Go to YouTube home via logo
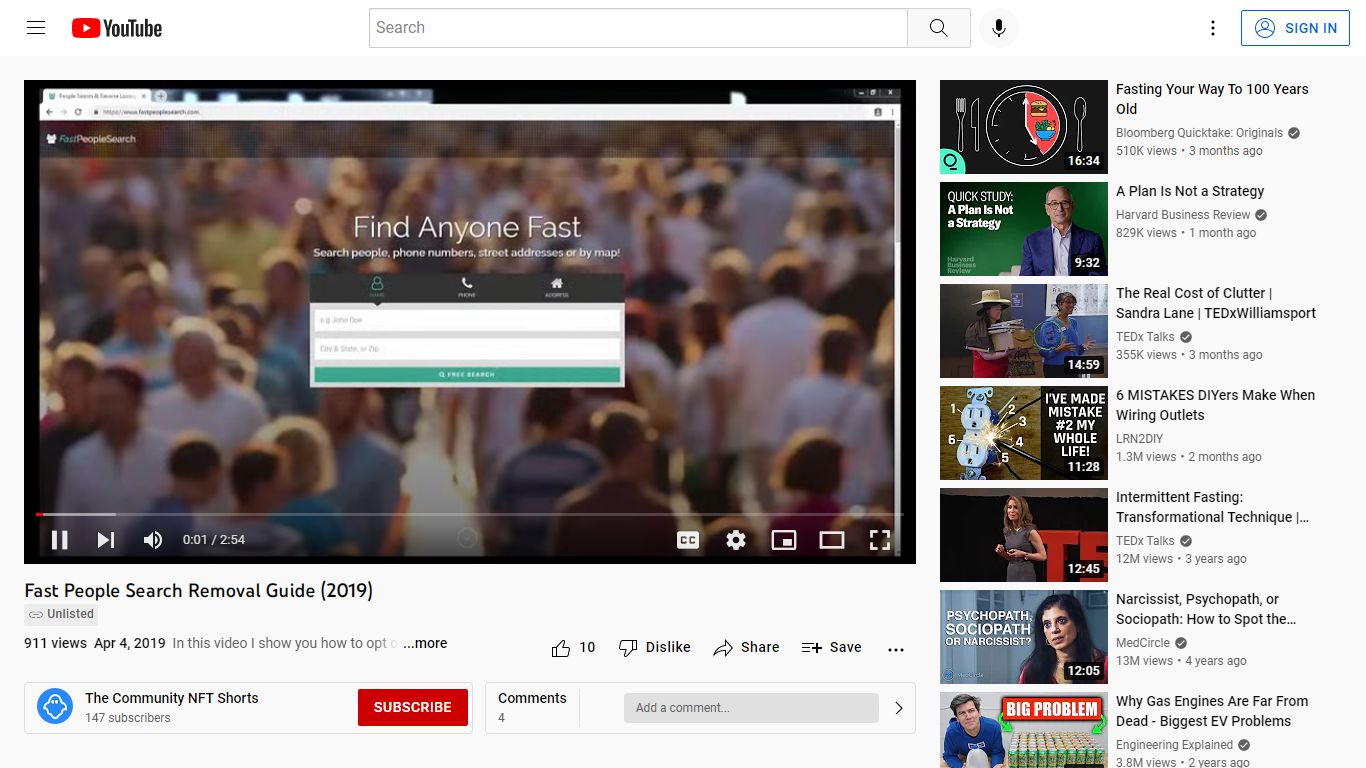 pyautogui.click(x=117, y=28)
